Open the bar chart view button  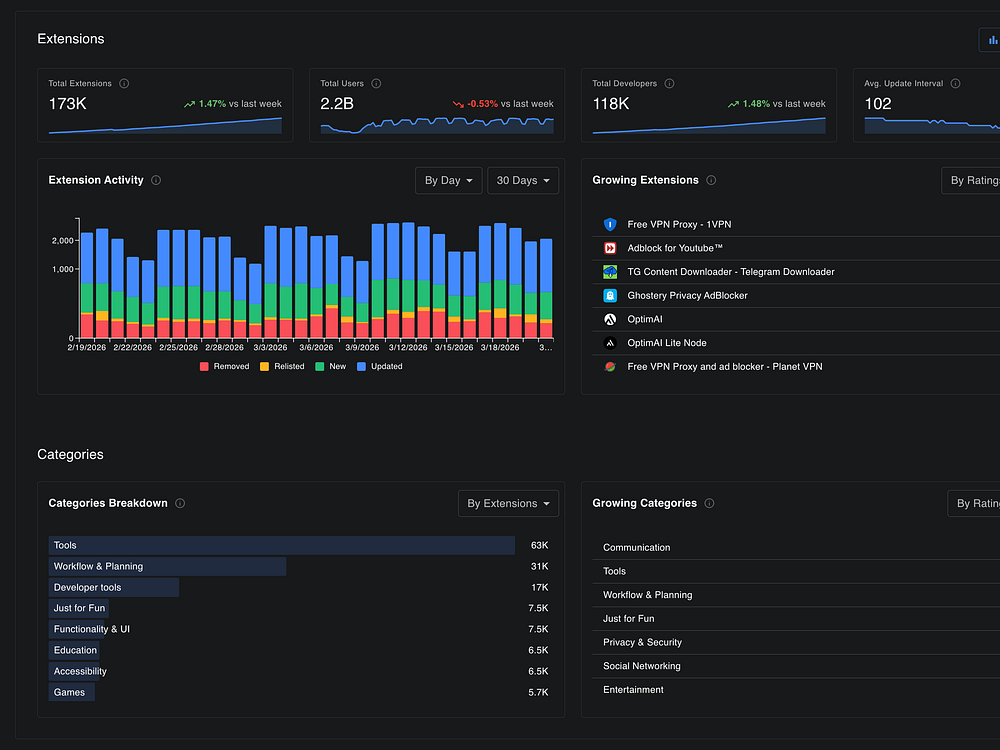click(x=991, y=40)
